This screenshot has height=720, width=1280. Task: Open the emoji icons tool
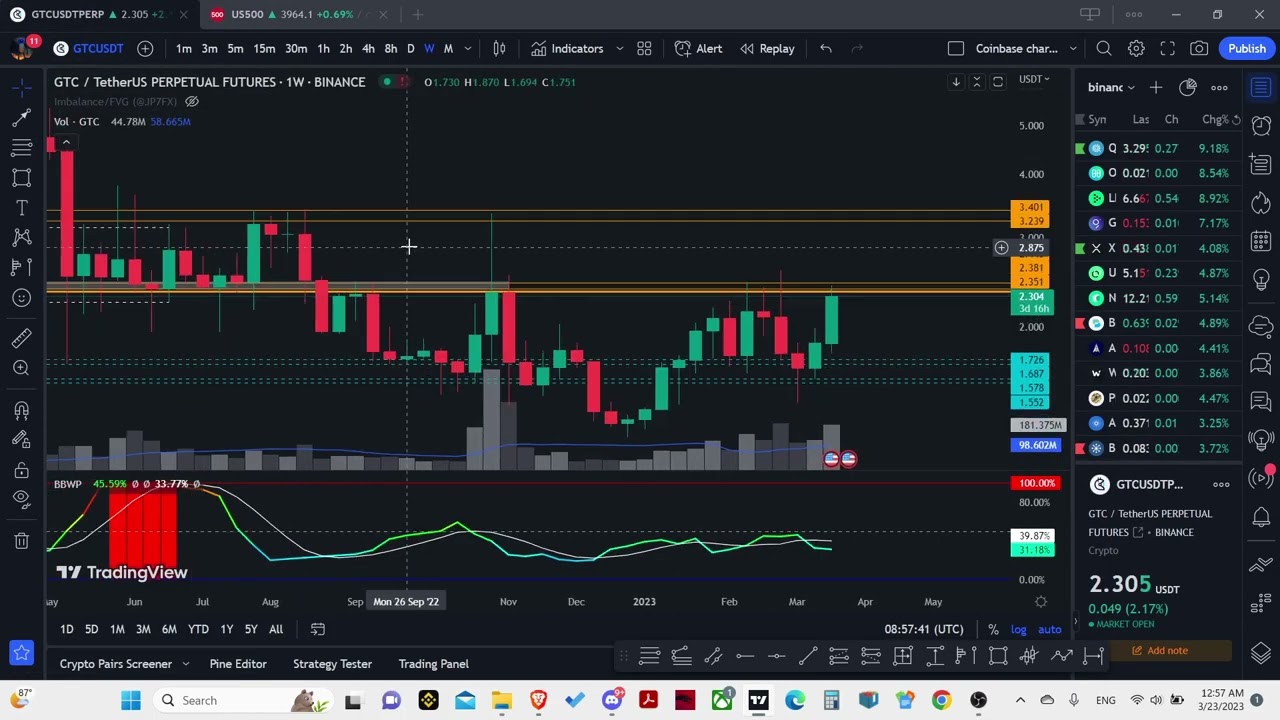pyautogui.click(x=21, y=298)
